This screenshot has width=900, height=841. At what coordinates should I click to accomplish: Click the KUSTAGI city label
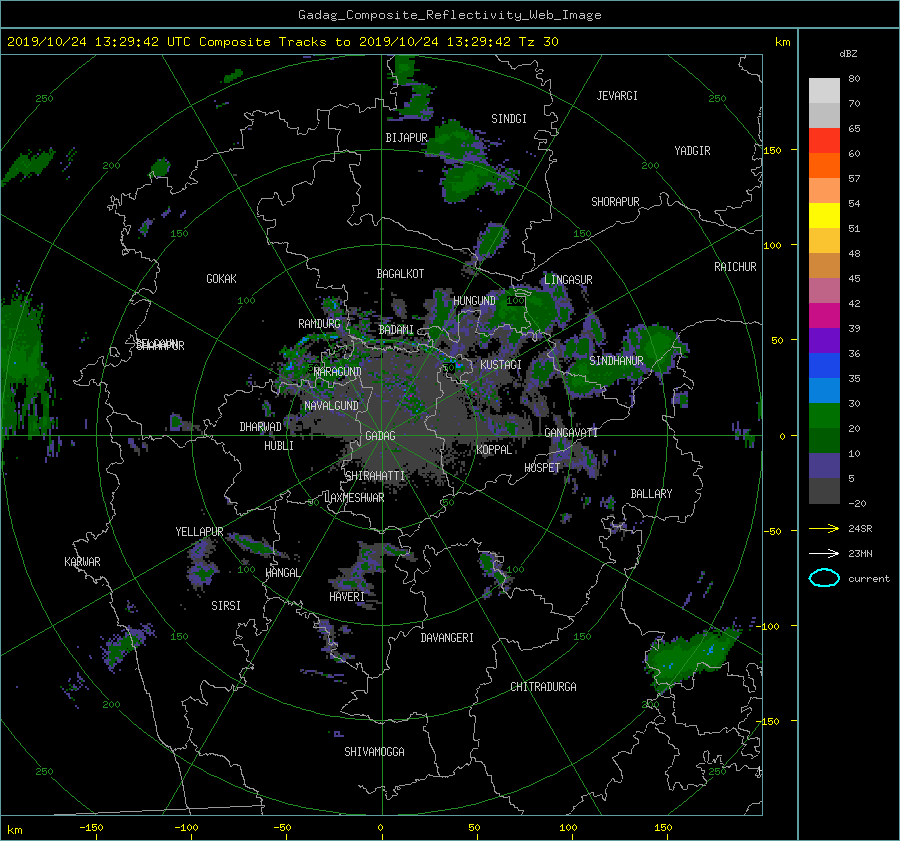(501, 365)
